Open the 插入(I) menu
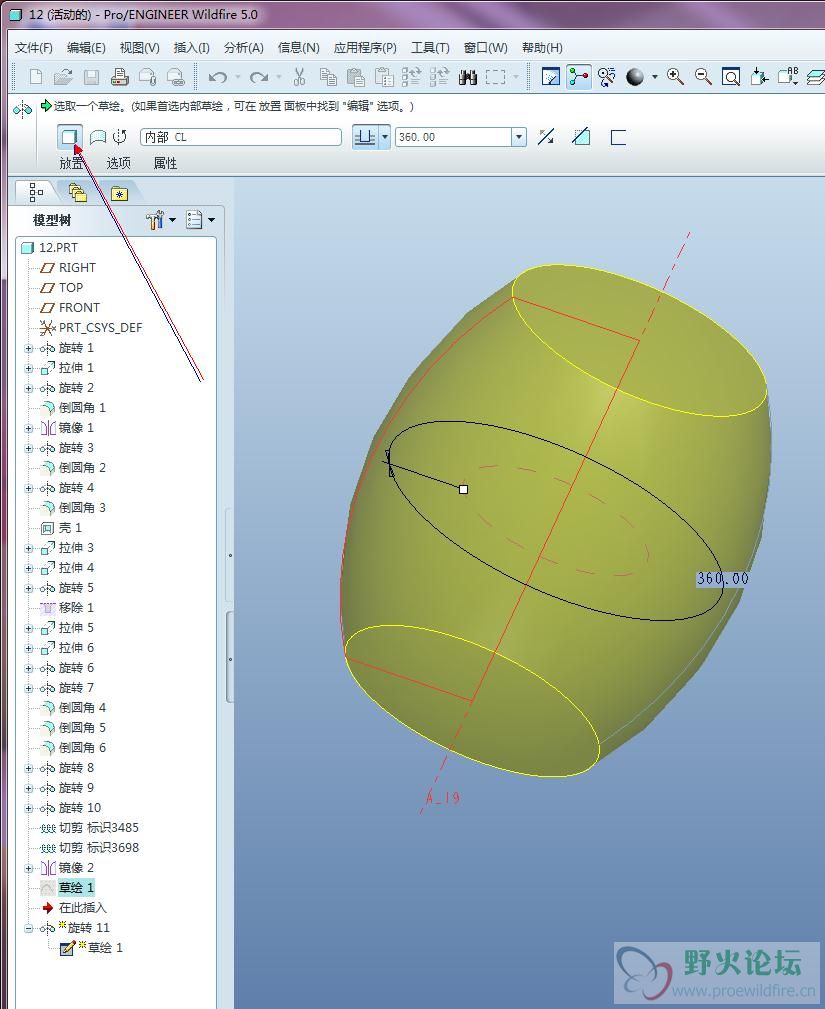Screen dimensions: 825x1009 [x=191, y=48]
